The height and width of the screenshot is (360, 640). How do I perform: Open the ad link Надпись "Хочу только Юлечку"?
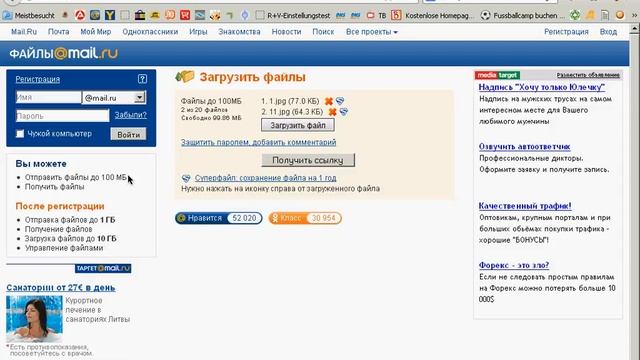(542, 87)
